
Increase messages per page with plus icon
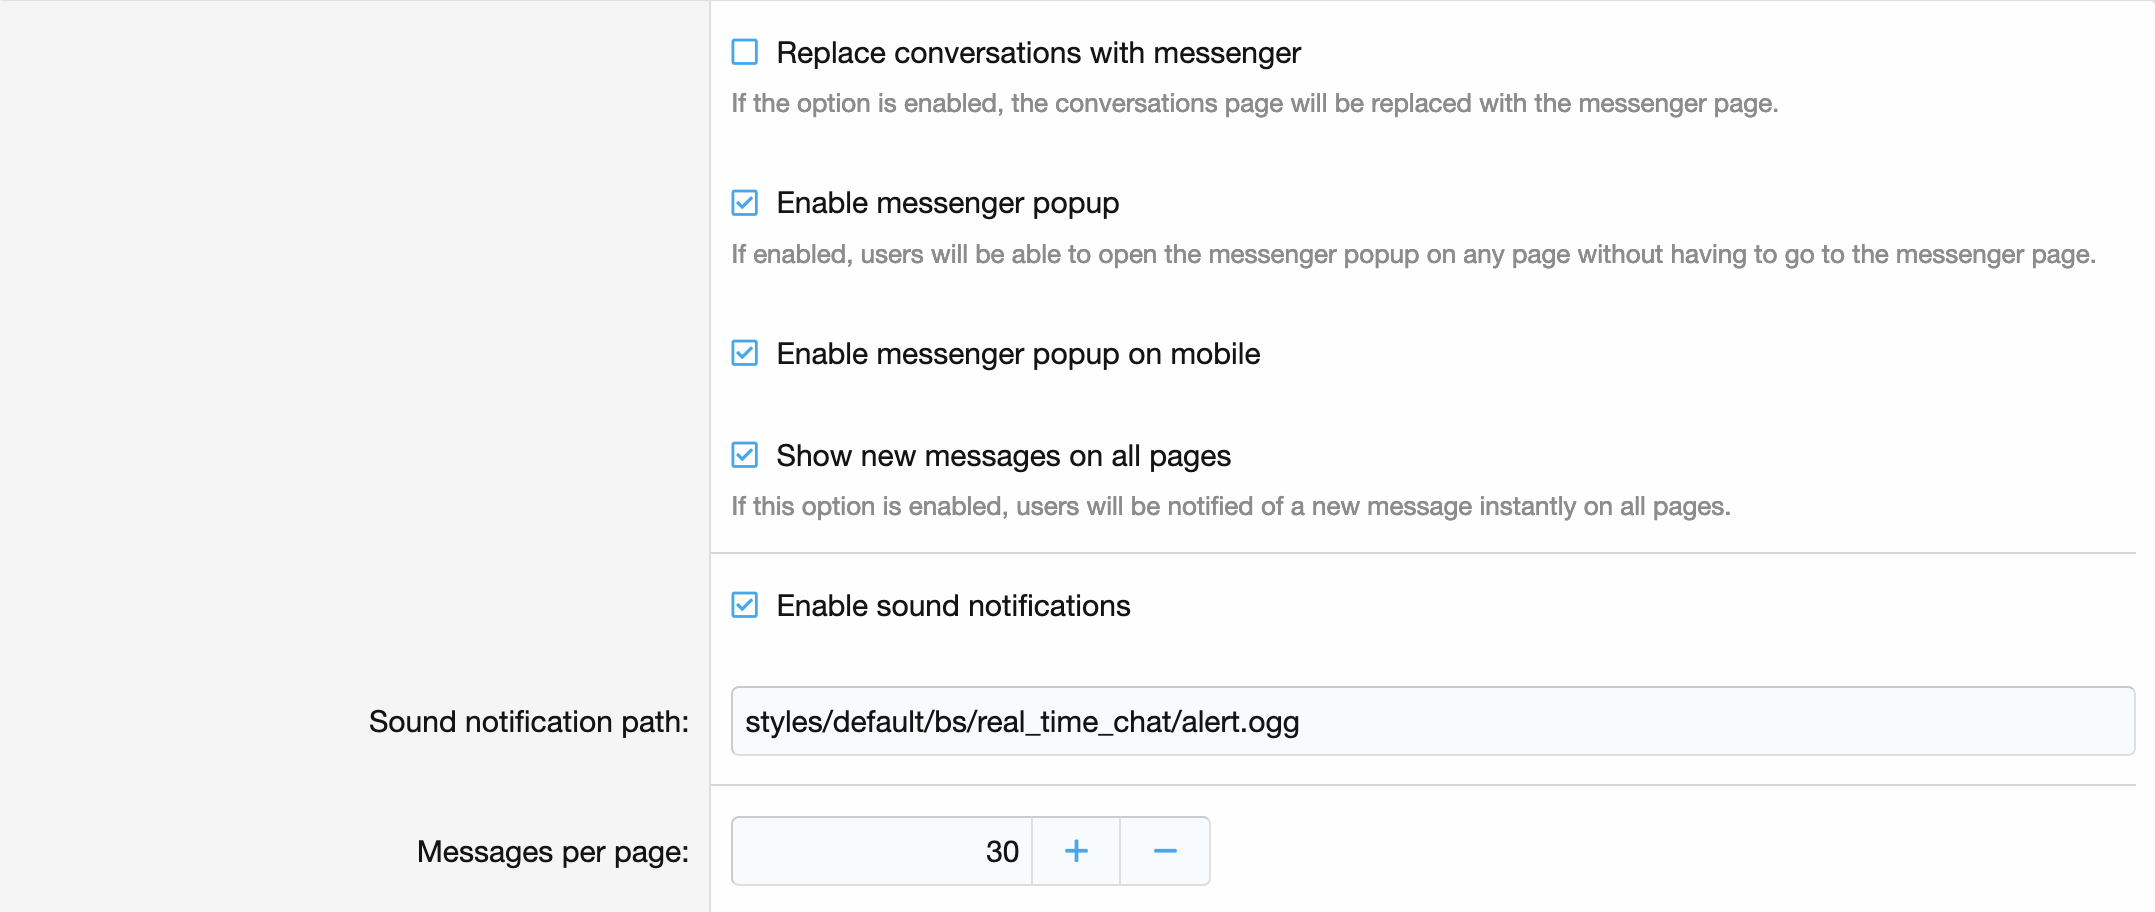(x=1076, y=851)
